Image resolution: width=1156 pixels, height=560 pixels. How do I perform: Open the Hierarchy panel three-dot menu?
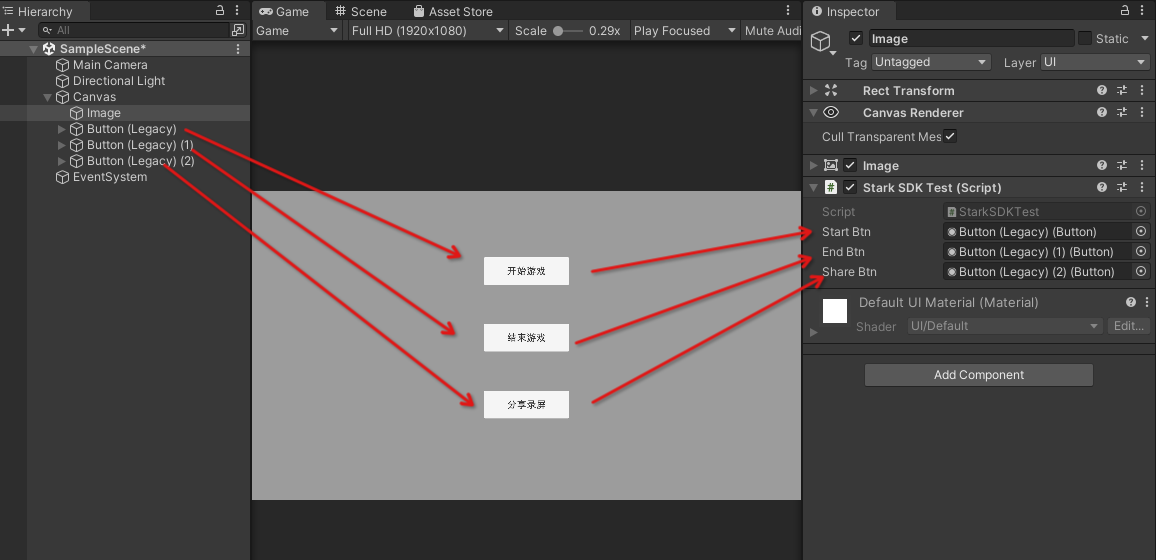pyautogui.click(x=237, y=10)
